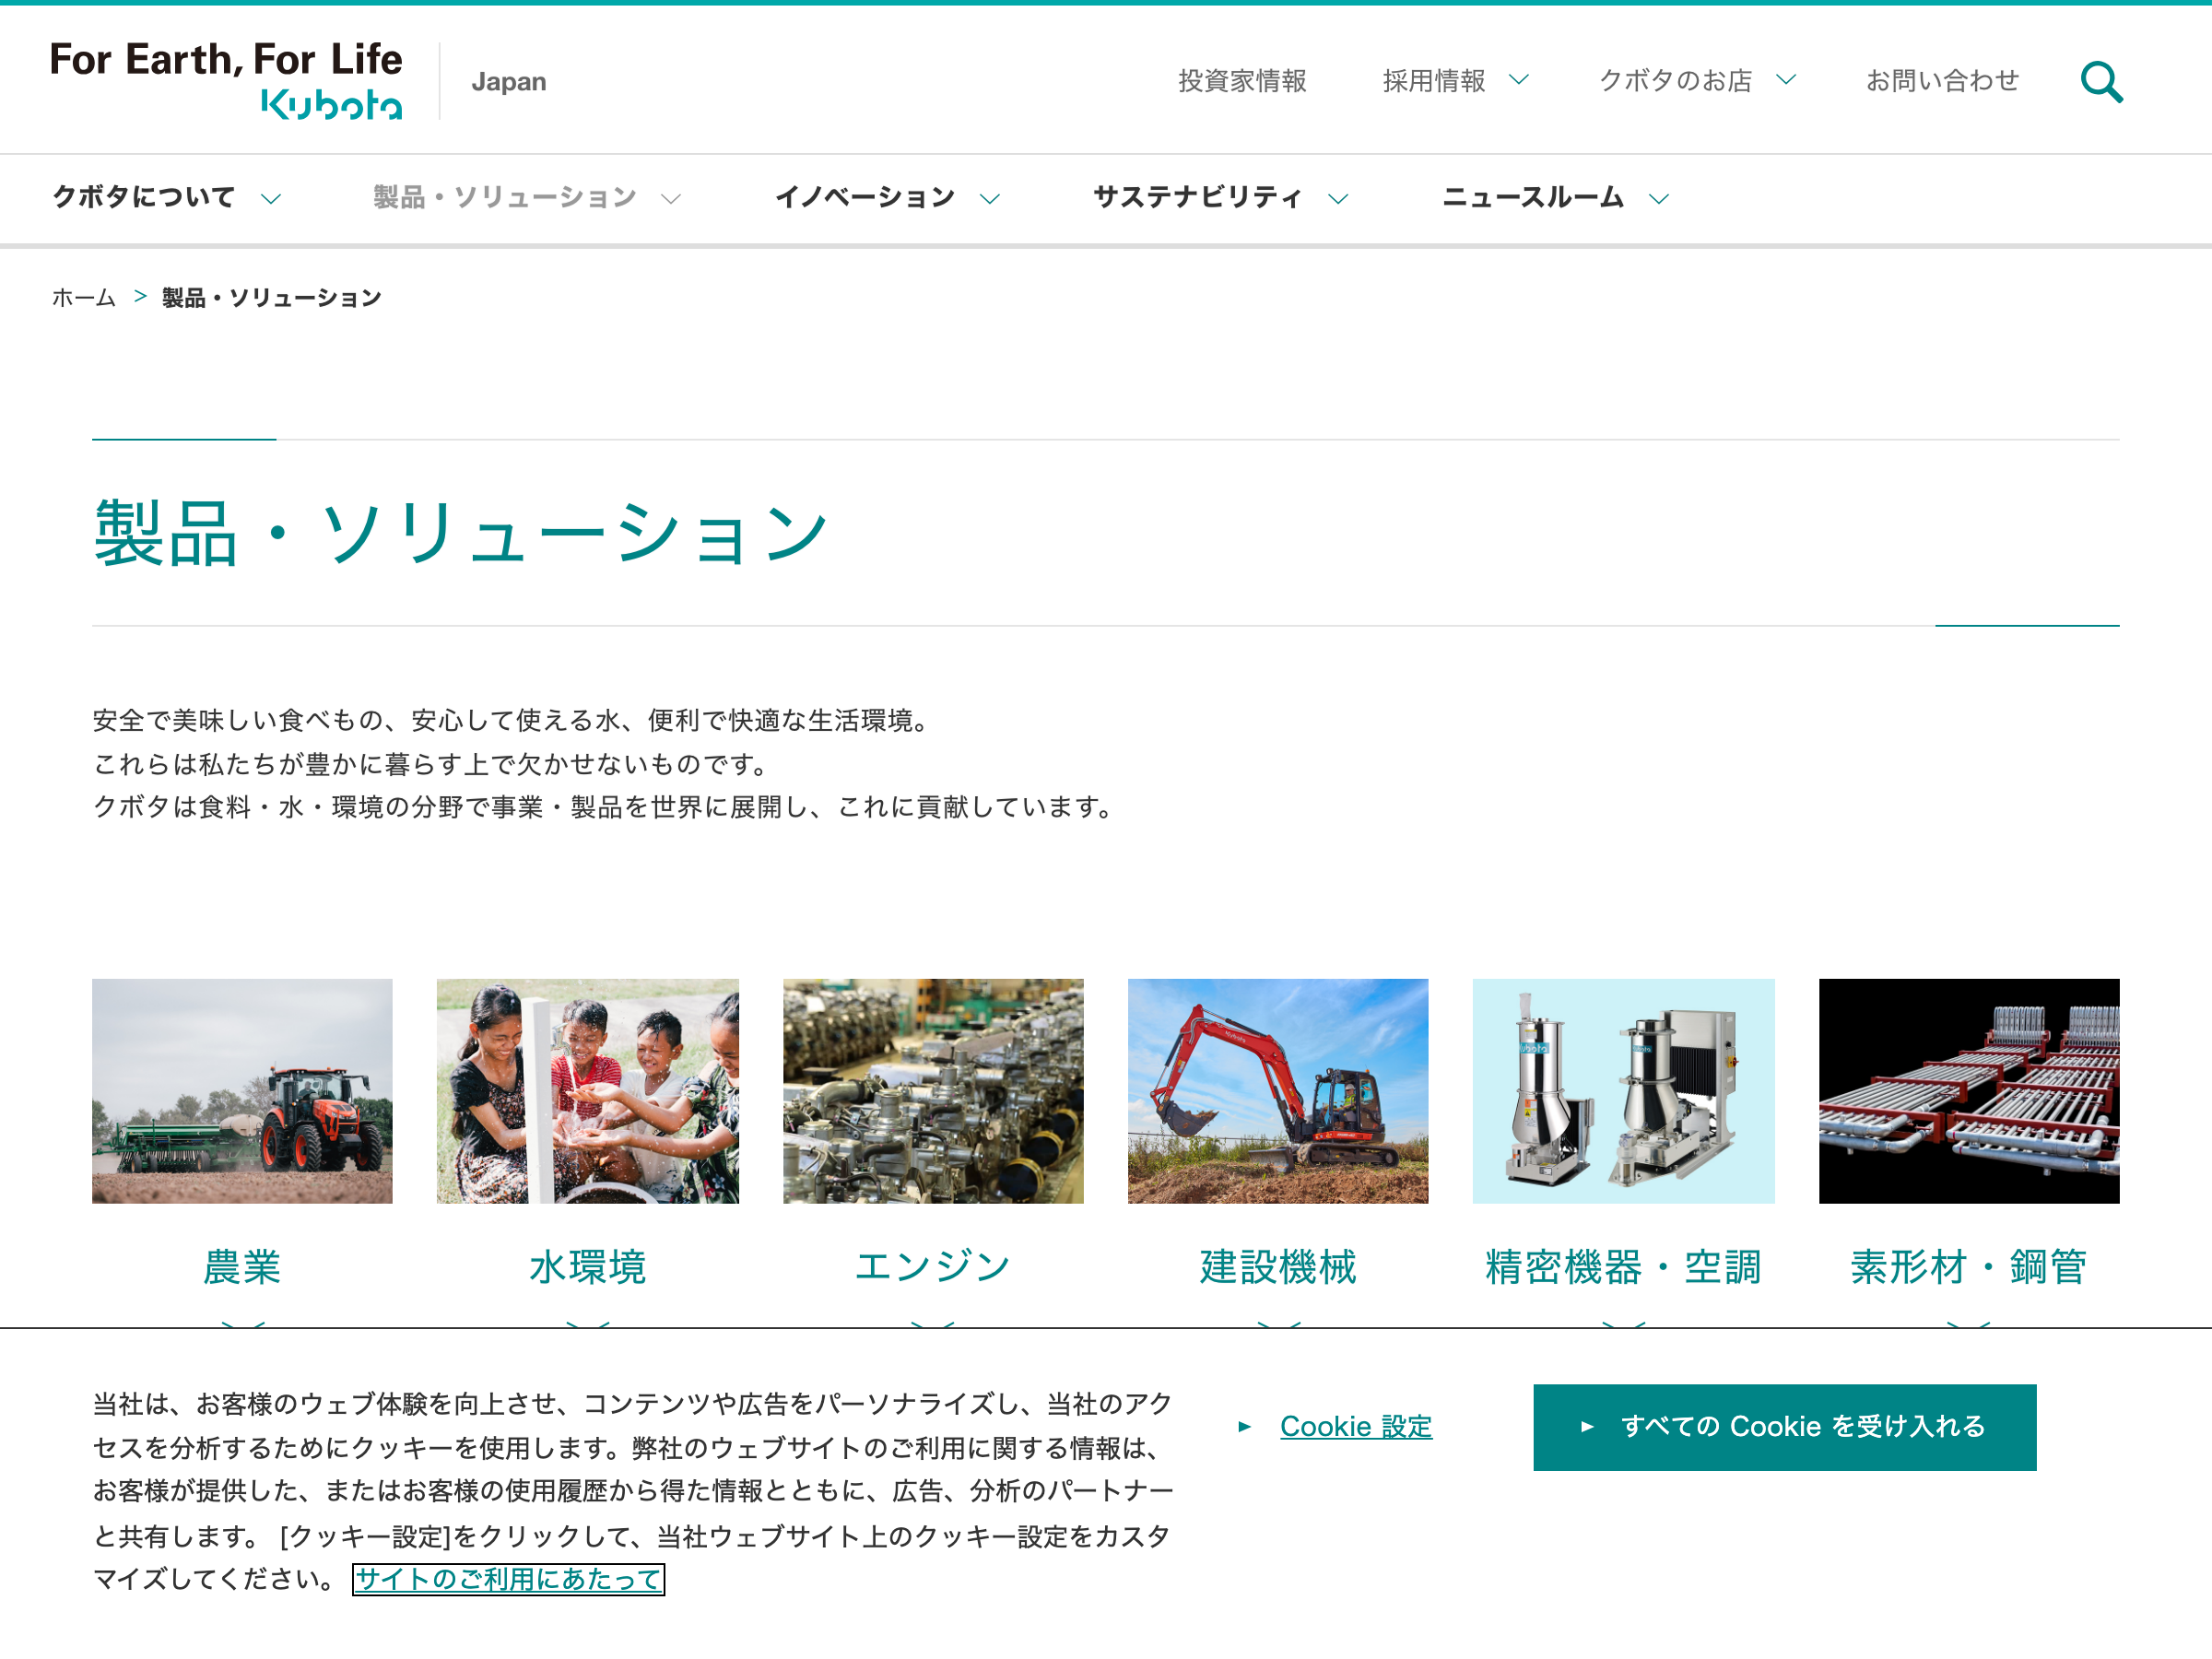Viewport: 2212px width, 1659px height.
Task: Open the 精密機器・空調 equipment thumbnail
Action: pyautogui.click(x=1624, y=1091)
